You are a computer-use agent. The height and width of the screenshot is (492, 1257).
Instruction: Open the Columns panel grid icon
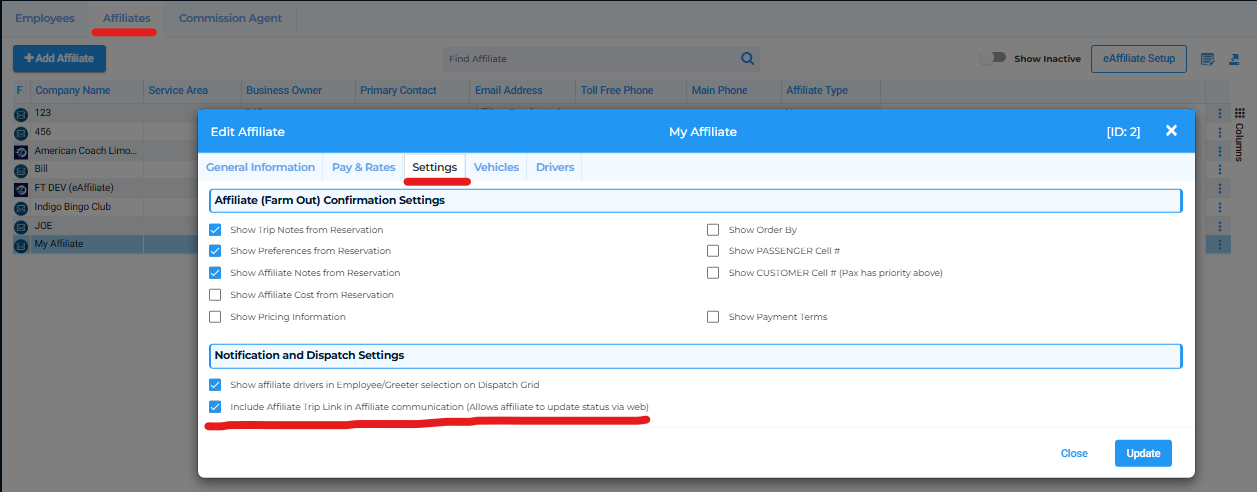point(1239,113)
